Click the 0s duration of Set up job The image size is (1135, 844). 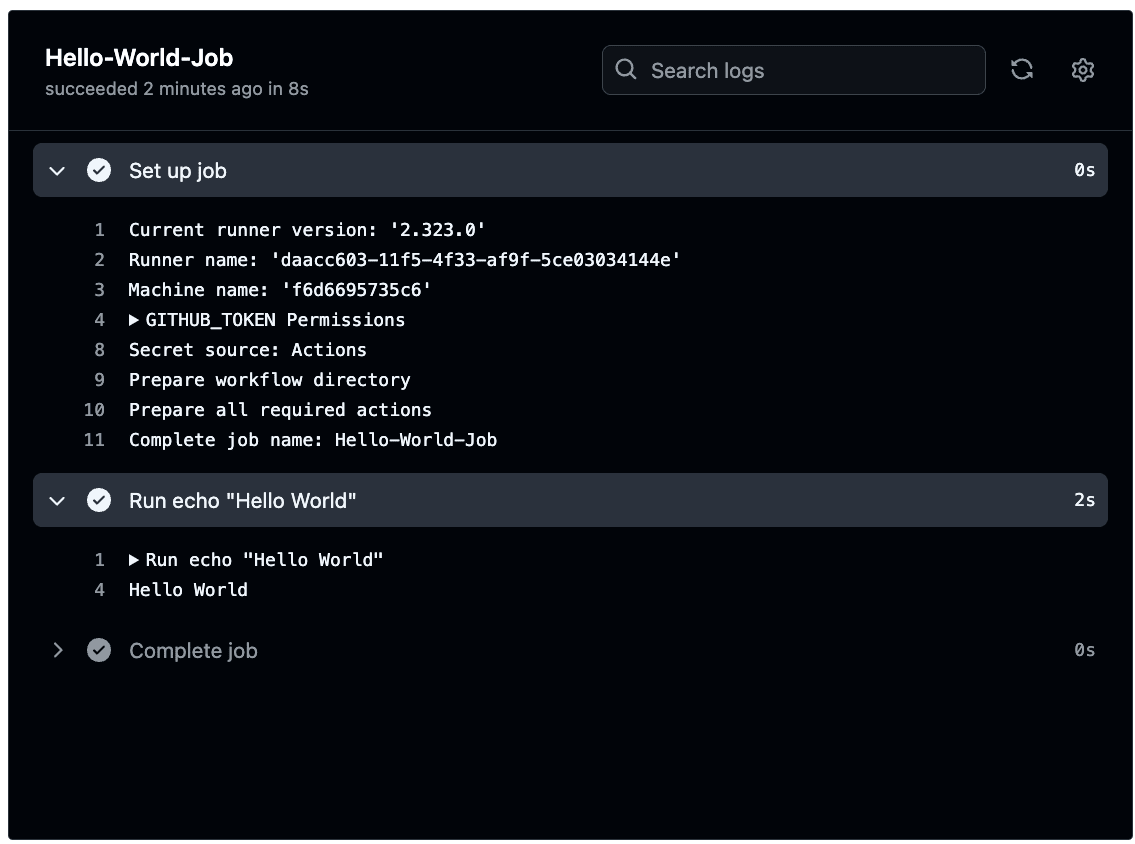point(1084,170)
